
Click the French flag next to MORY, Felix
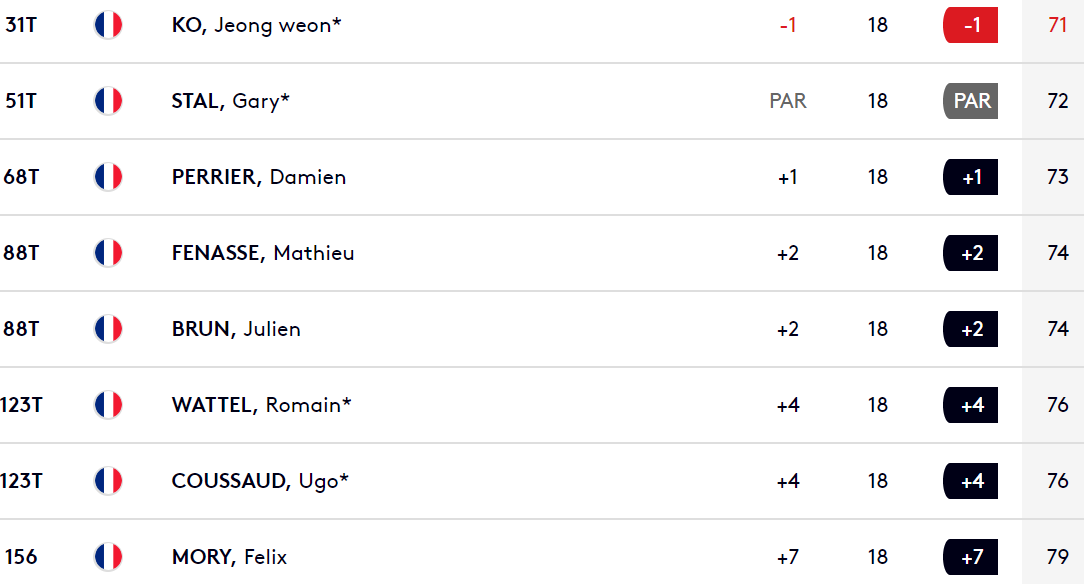point(108,557)
